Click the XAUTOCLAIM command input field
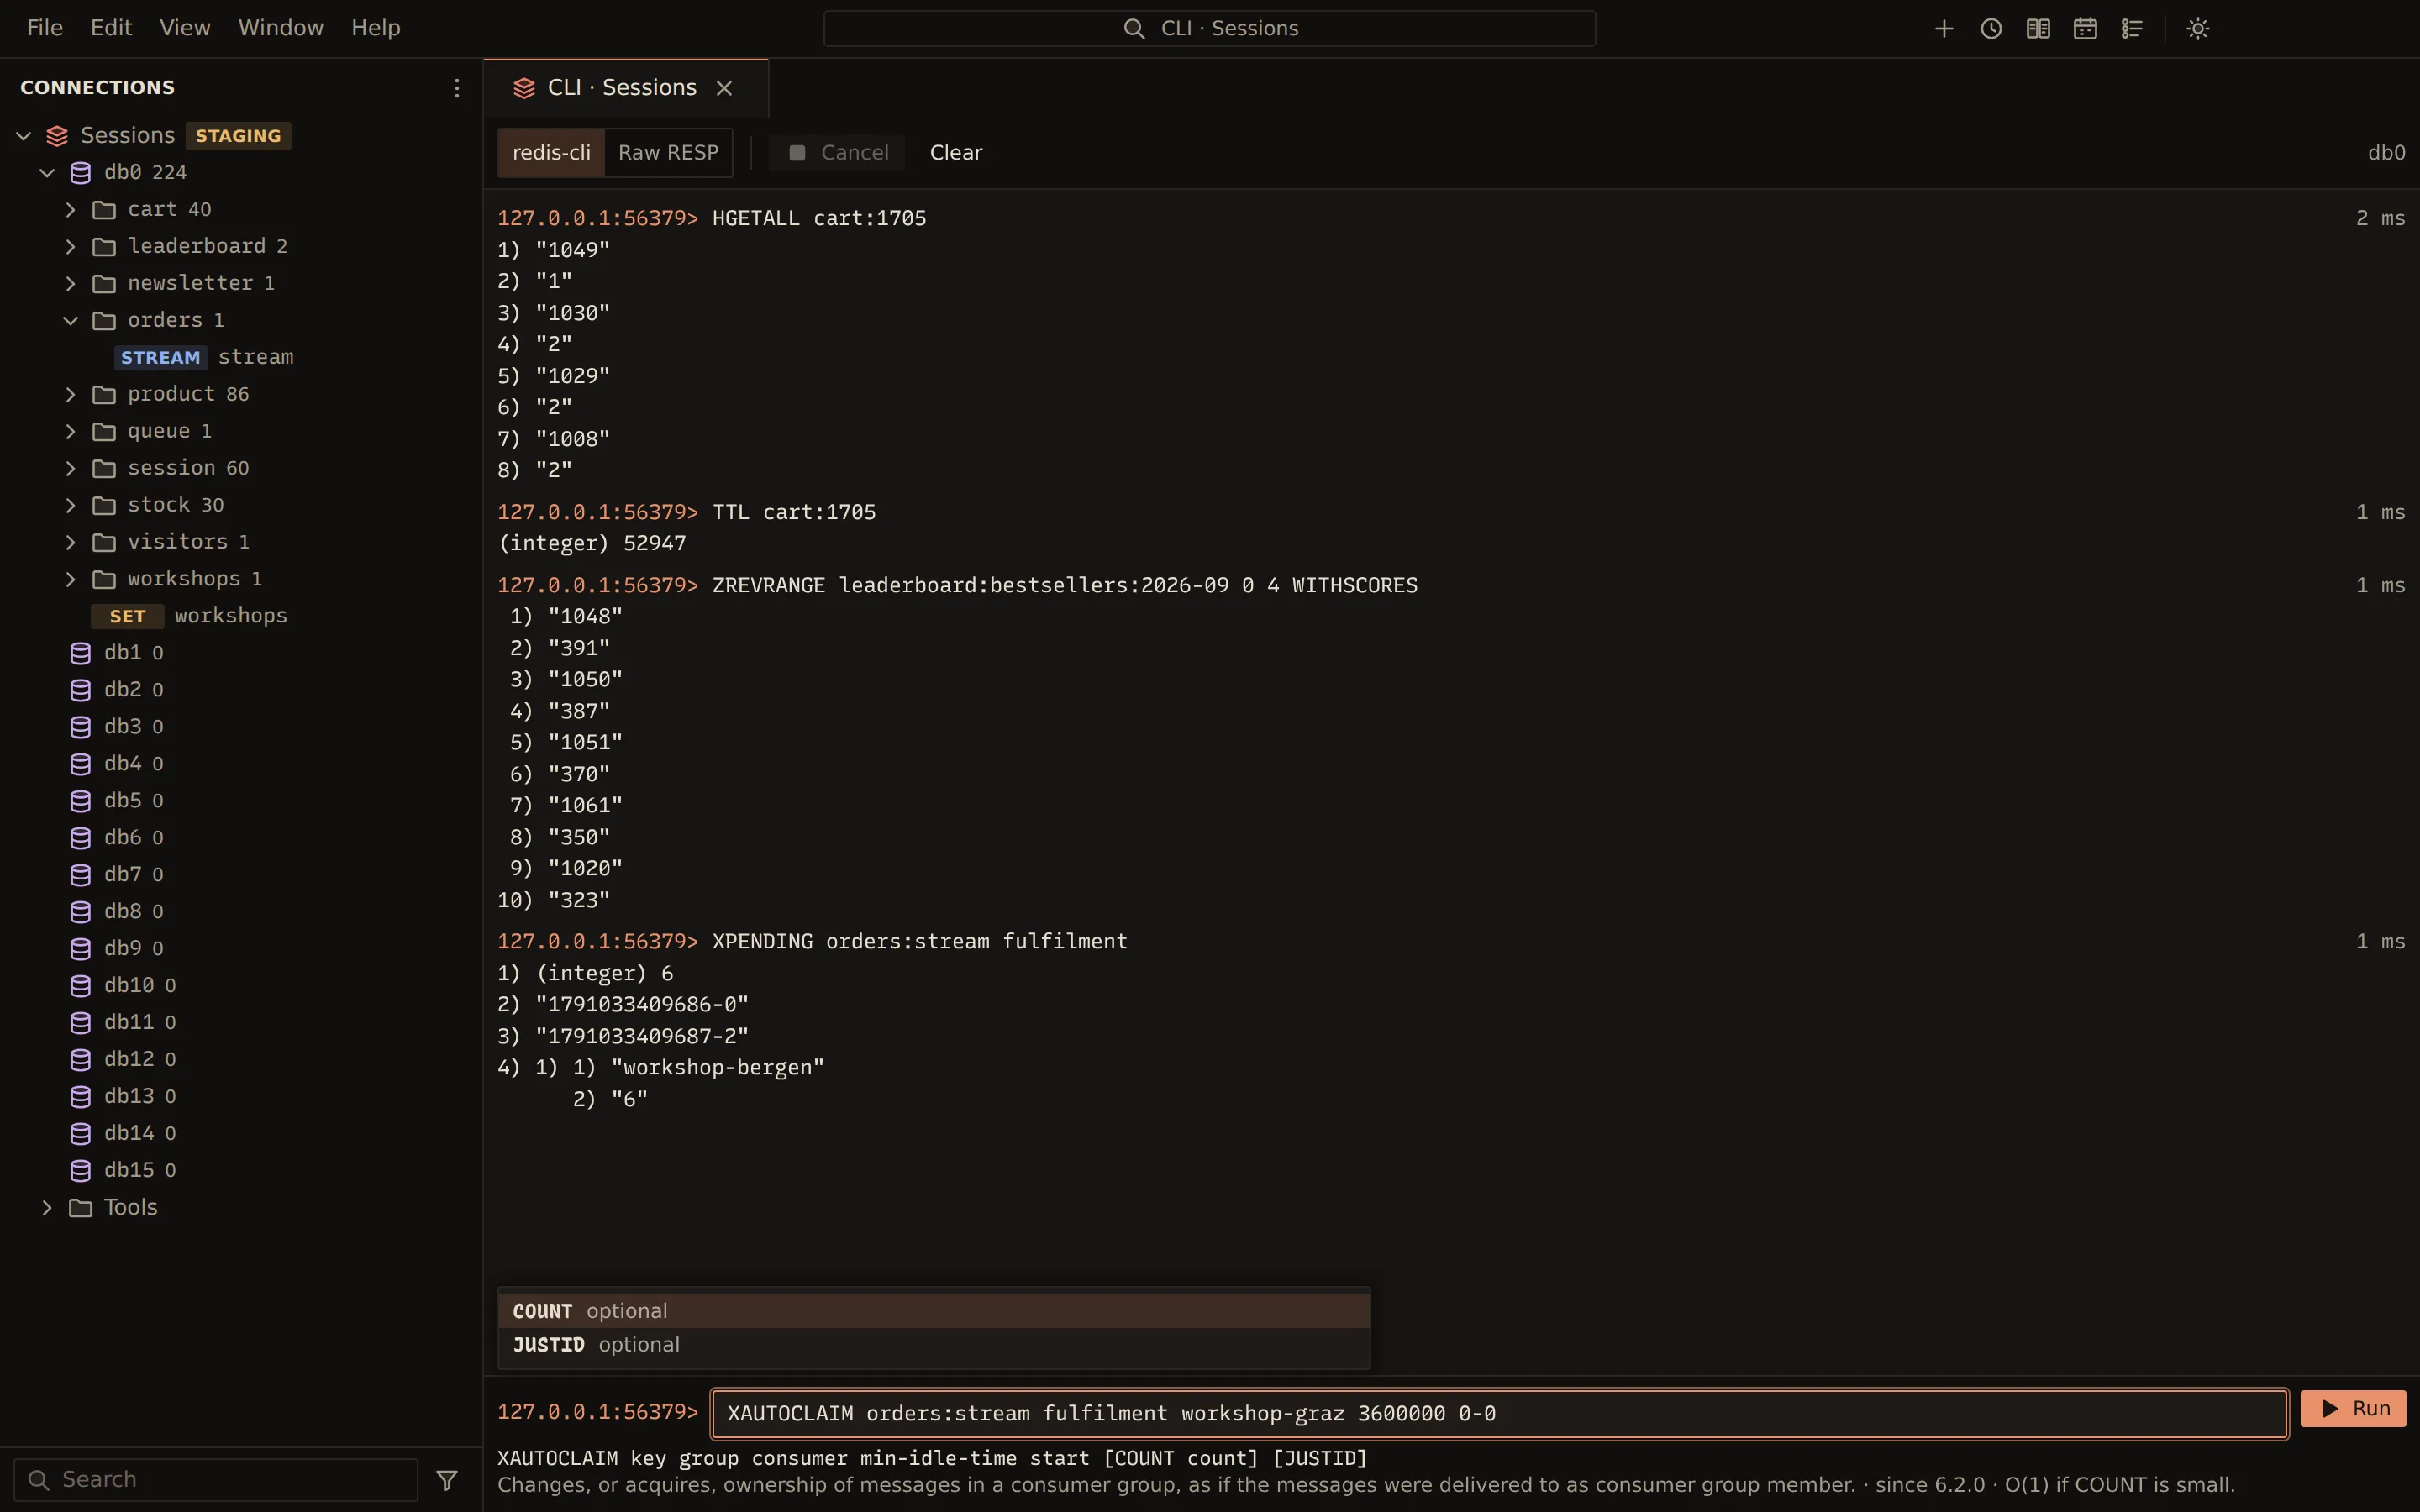2420x1512 pixels. point(1499,1413)
